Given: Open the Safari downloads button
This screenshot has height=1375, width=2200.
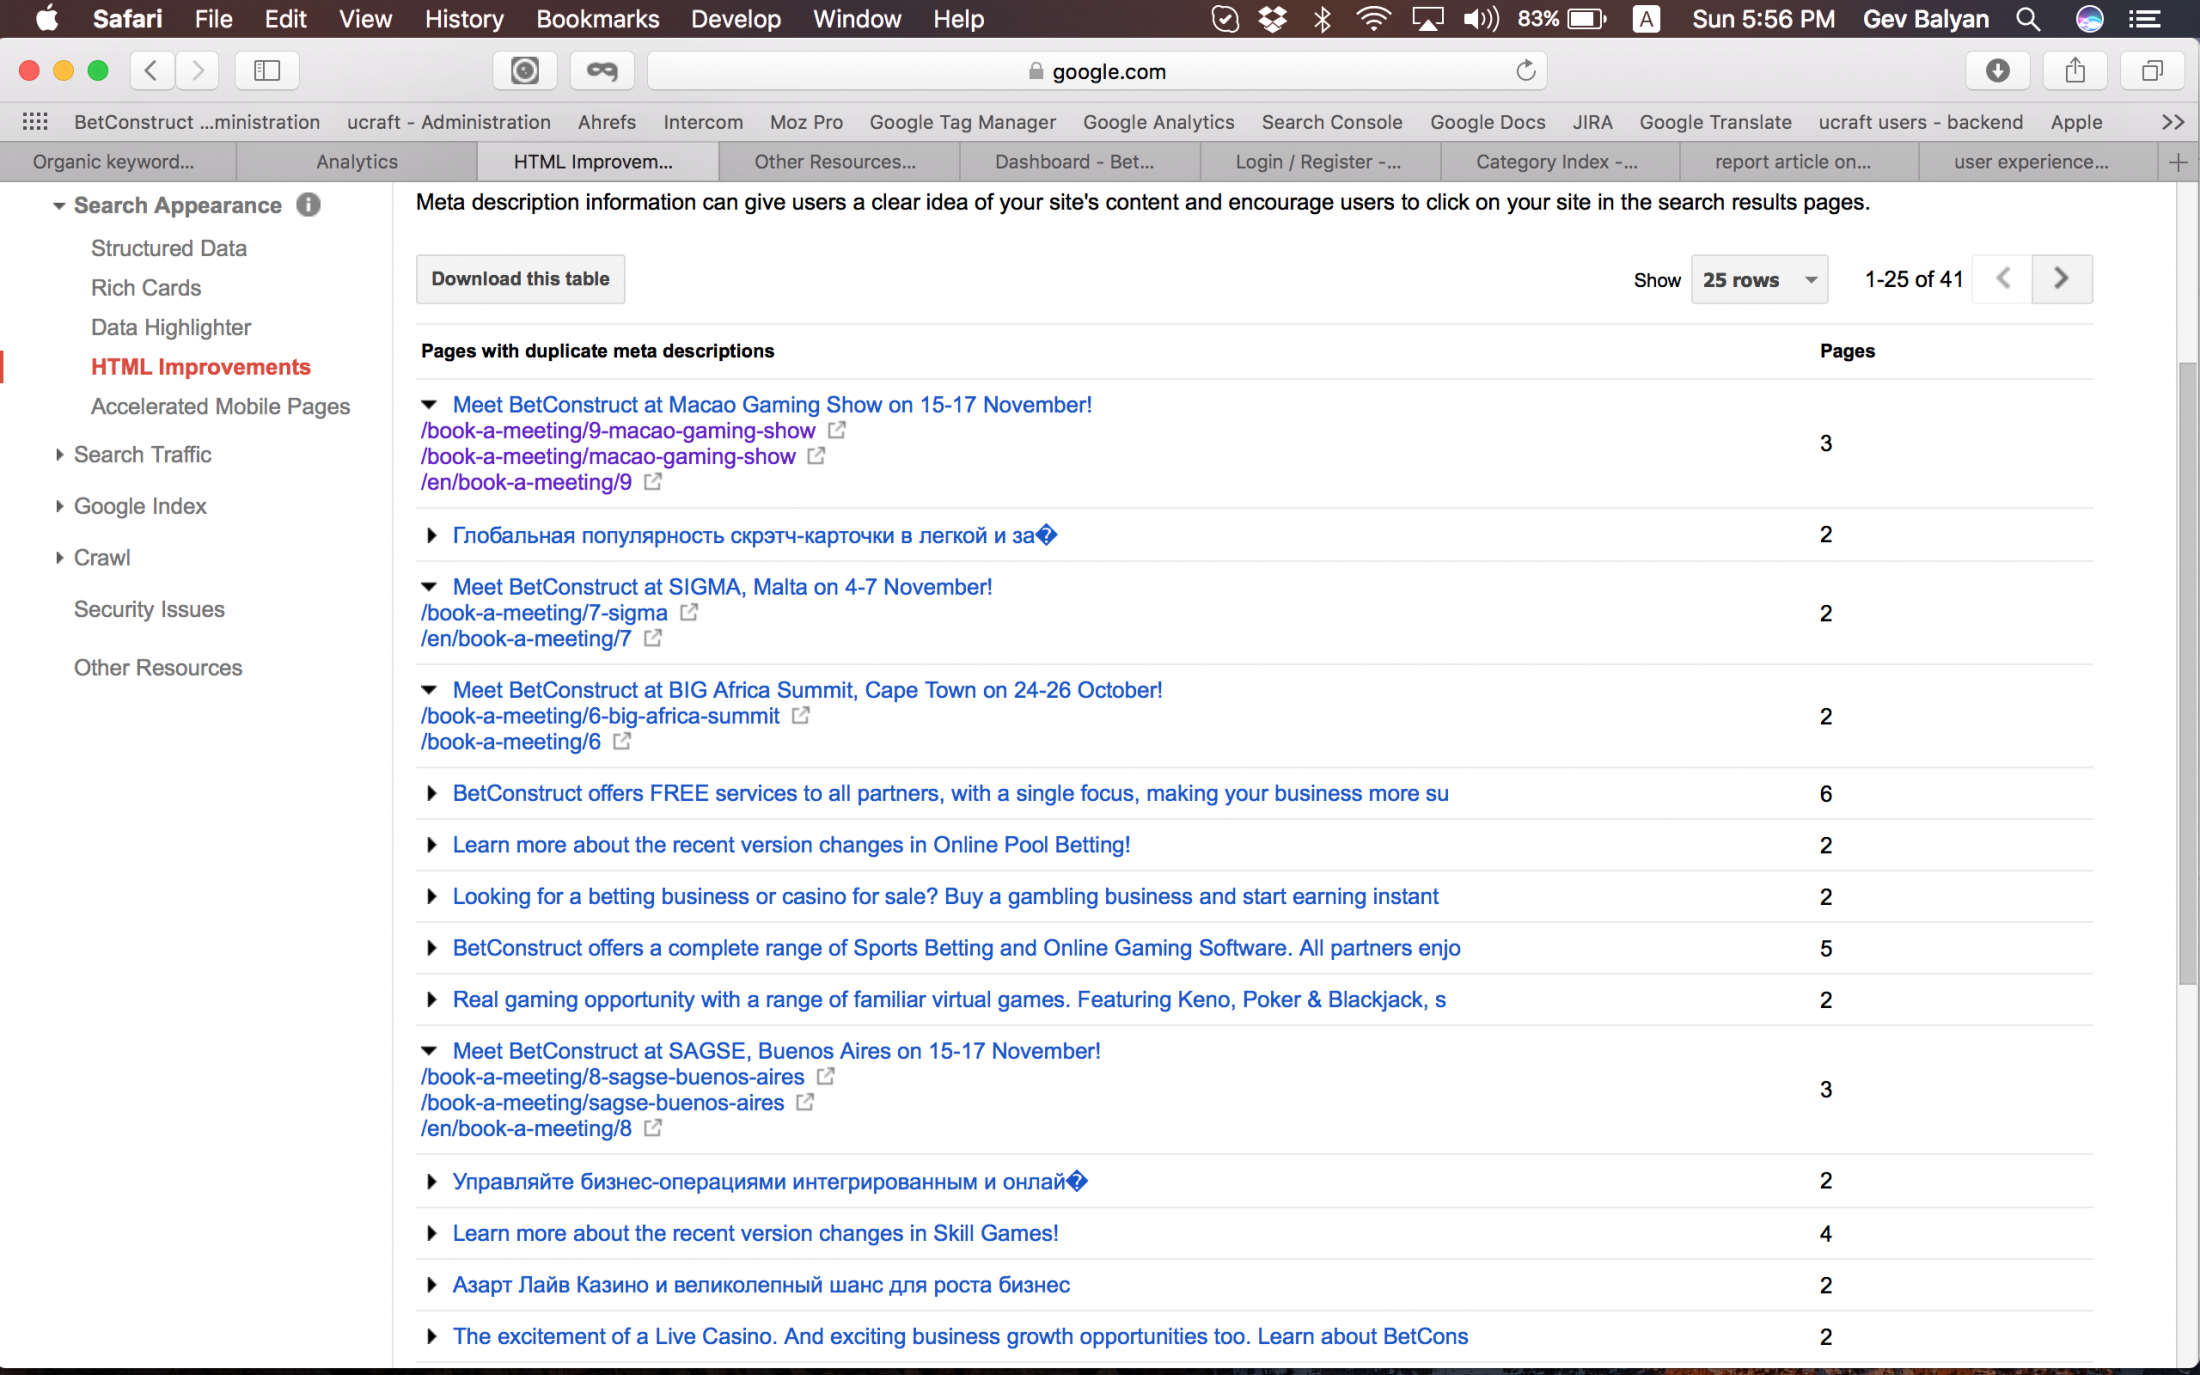Looking at the screenshot, I should (x=1998, y=70).
